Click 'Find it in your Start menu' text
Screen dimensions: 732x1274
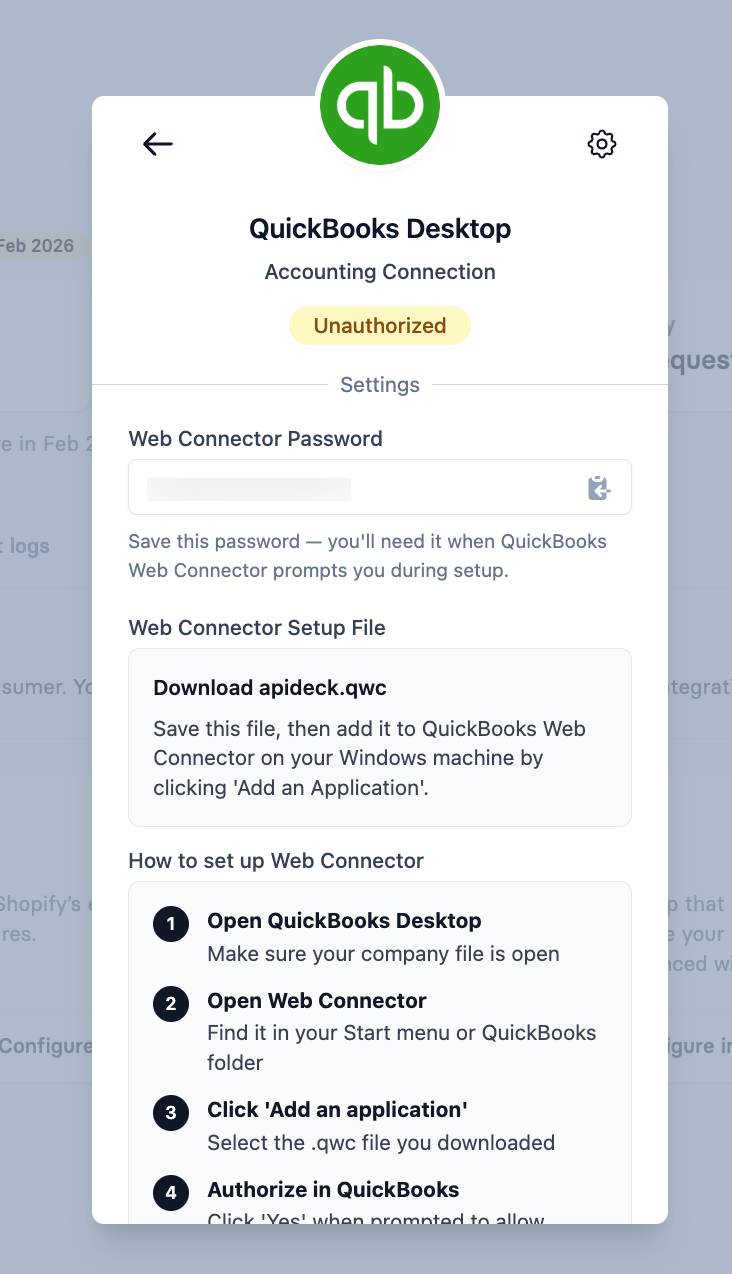coord(402,1046)
